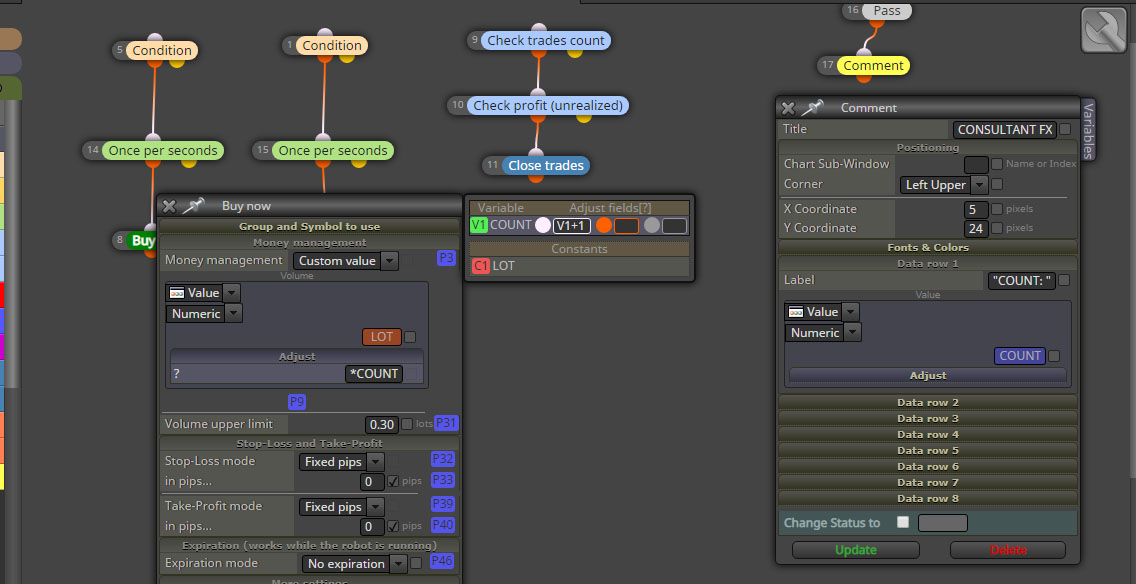
Task: Click the orange swatch beside V1+1
Action: point(604,225)
